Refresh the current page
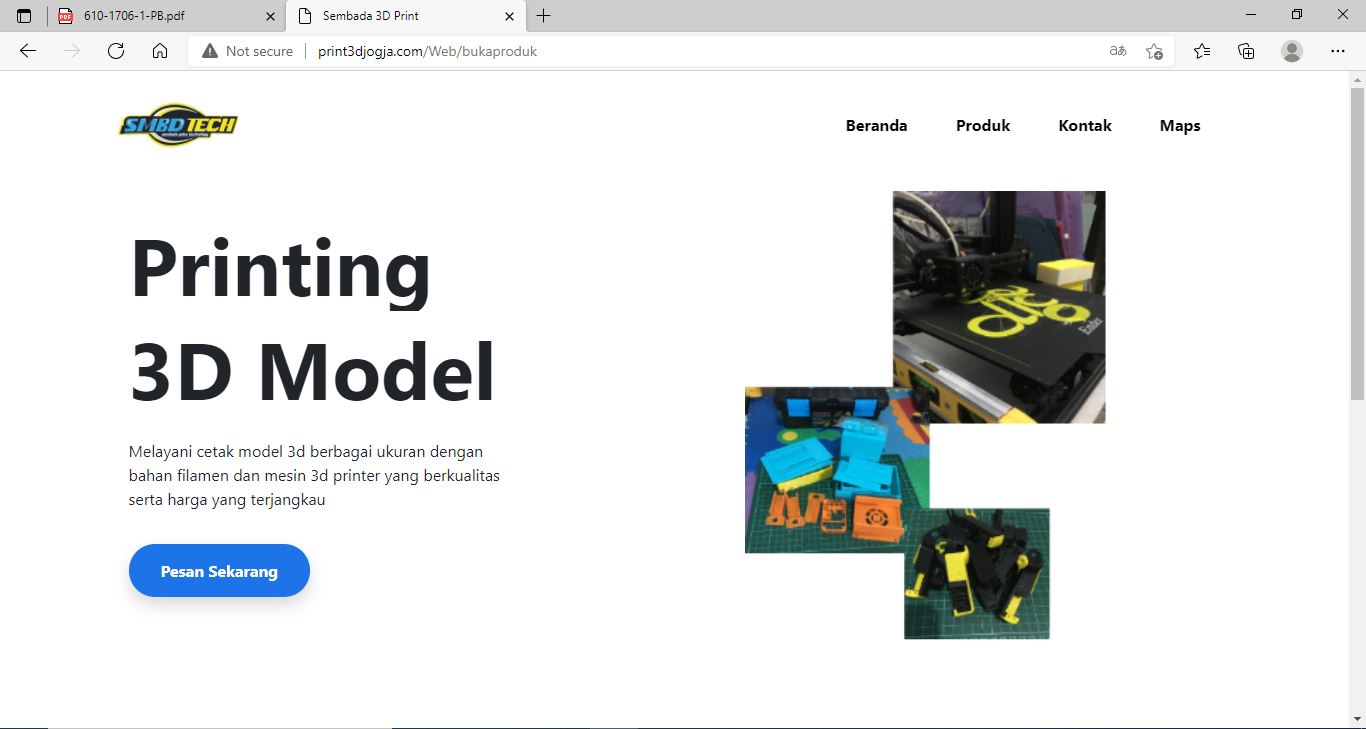 [x=116, y=51]
